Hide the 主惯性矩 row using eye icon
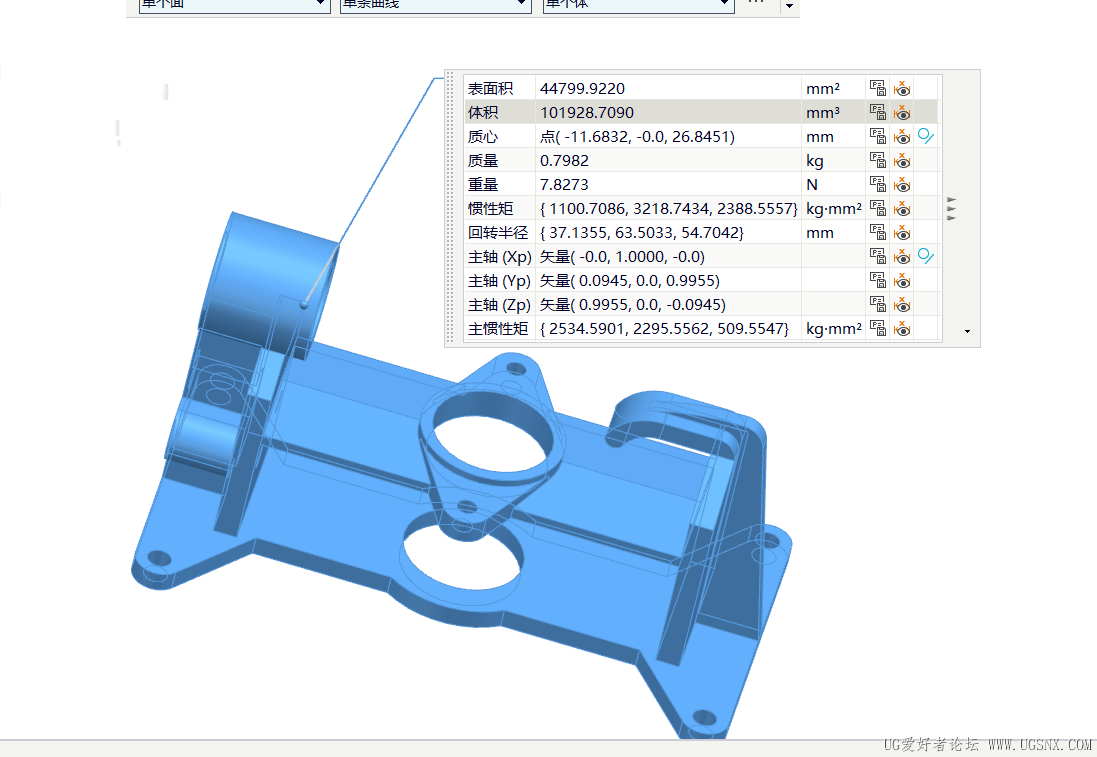Image resolution: width=1097 pixels, height=757 pixels. coord(902,327)
